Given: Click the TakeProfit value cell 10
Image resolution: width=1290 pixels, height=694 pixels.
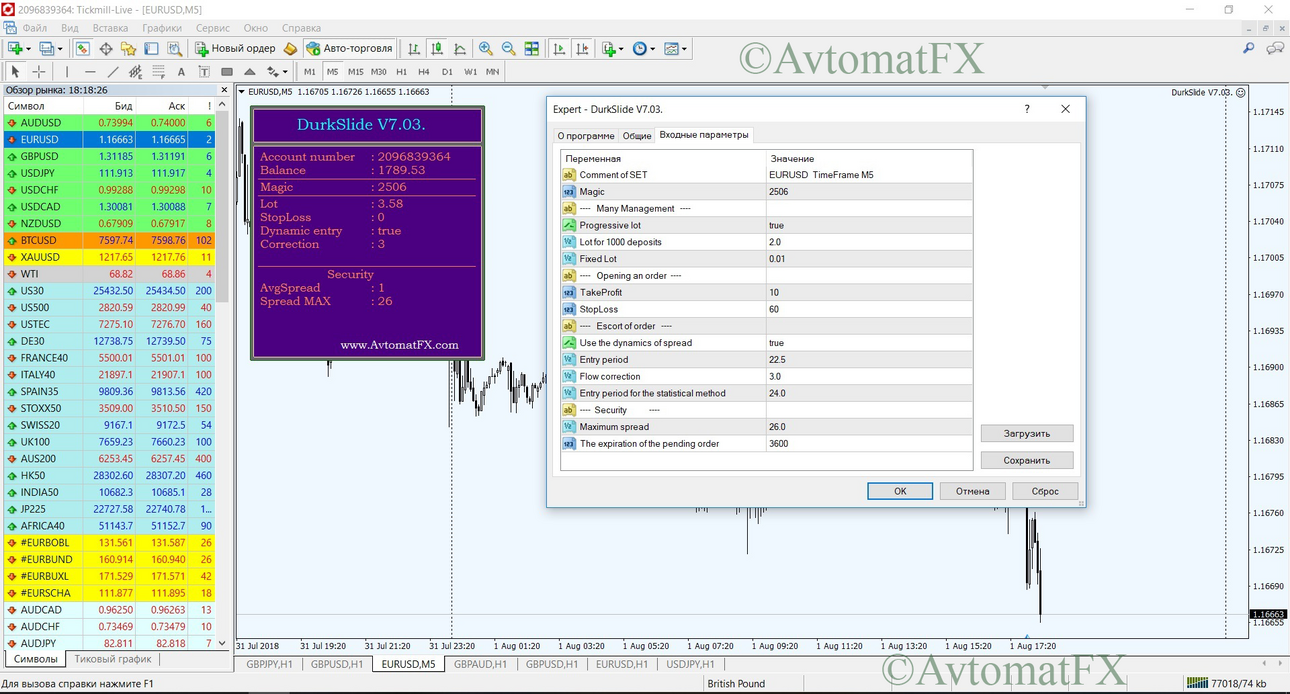Looking at the screenshot, I should click(868, 292).
